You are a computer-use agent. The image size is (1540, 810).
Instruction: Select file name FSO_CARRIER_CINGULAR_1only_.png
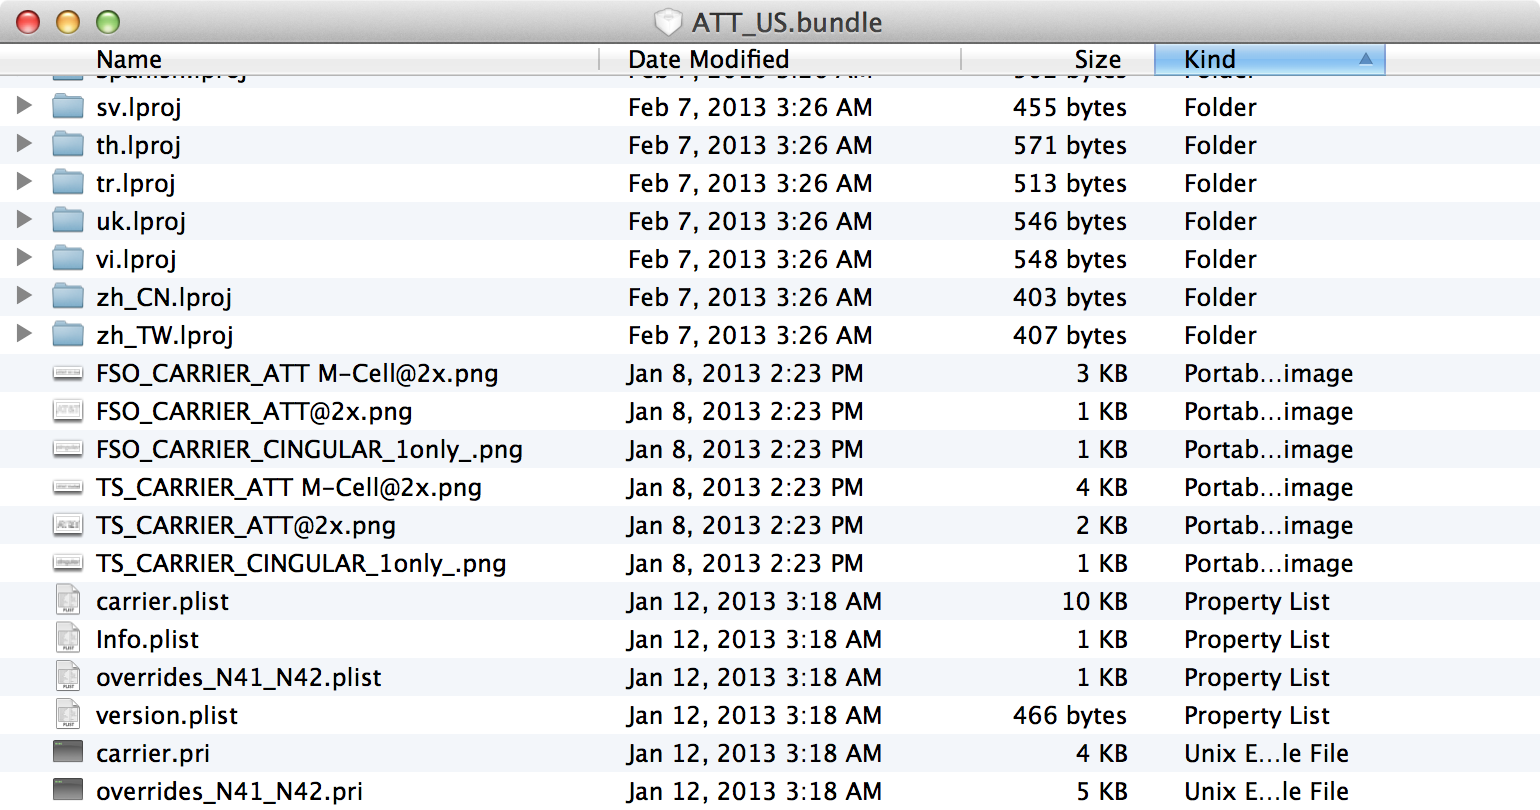pyautogui.click(x=309, y=449)
